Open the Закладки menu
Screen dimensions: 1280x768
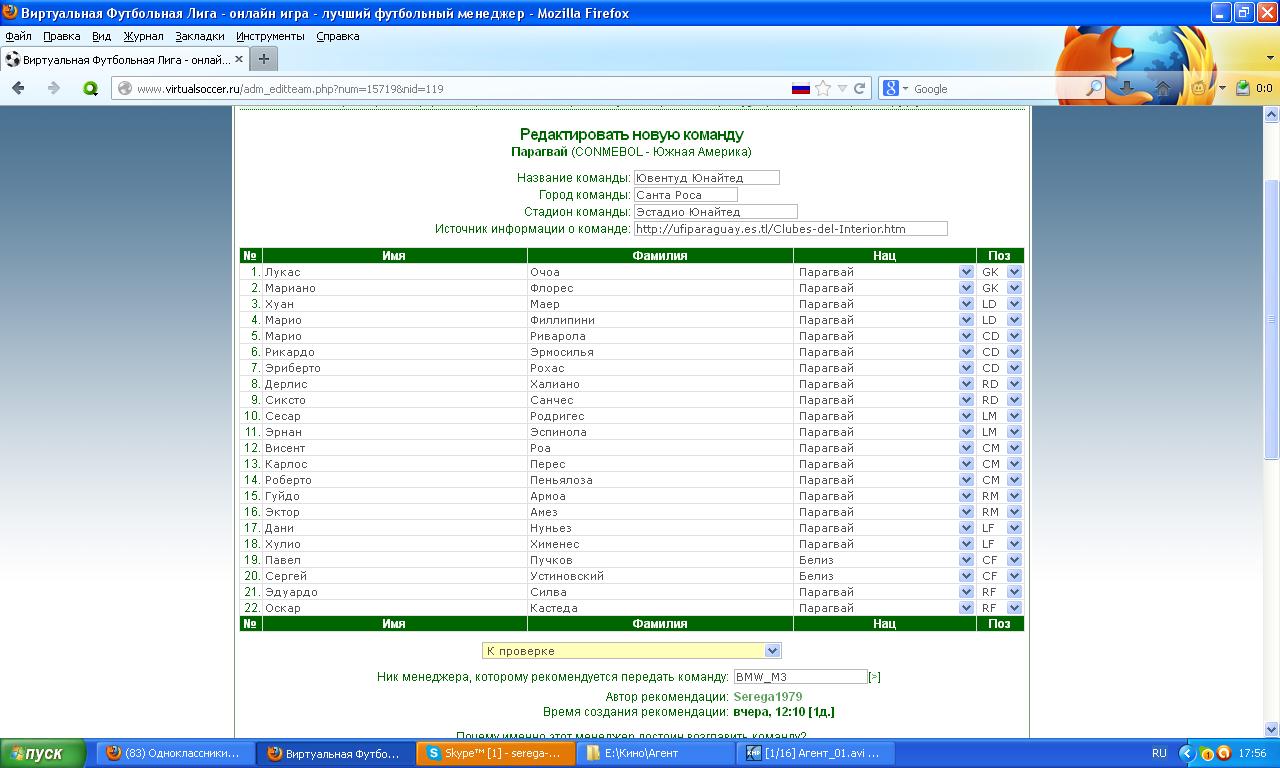click(x=199, y=36)
